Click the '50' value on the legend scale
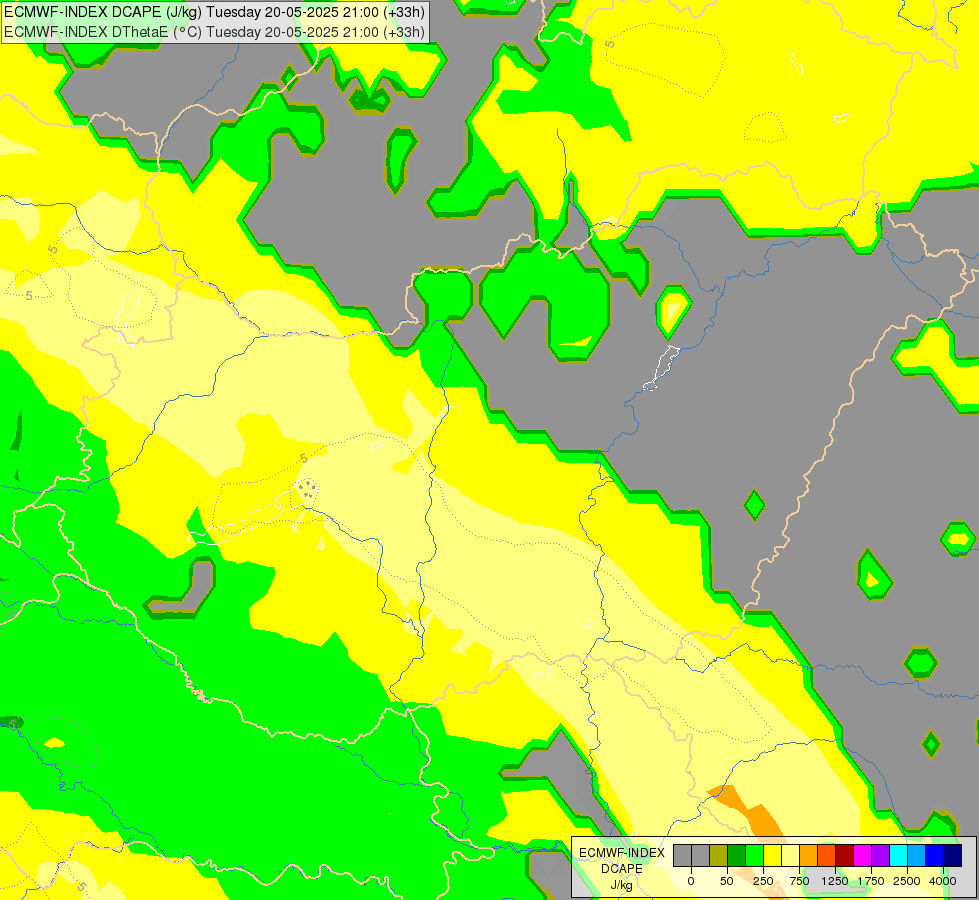 tap(727, 881)
